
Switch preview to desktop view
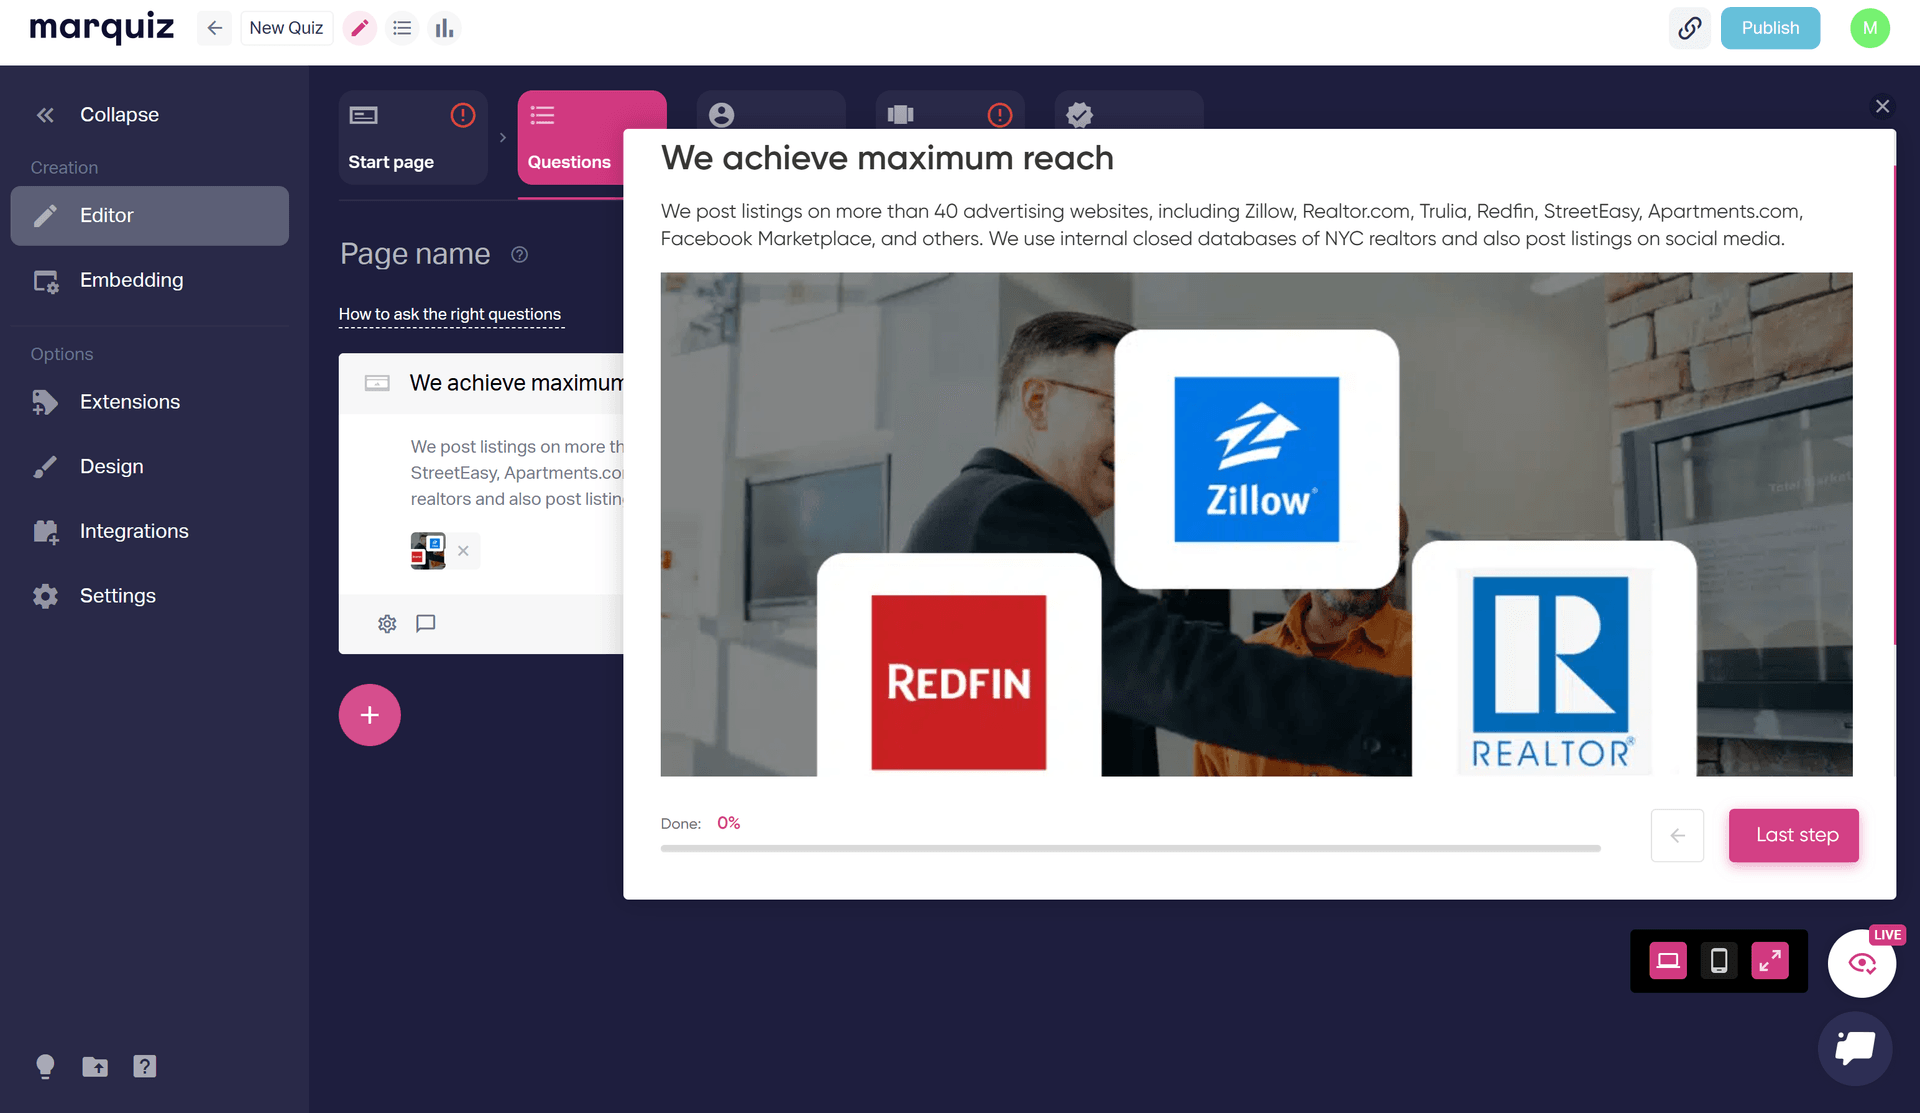tap(1668, 961)
